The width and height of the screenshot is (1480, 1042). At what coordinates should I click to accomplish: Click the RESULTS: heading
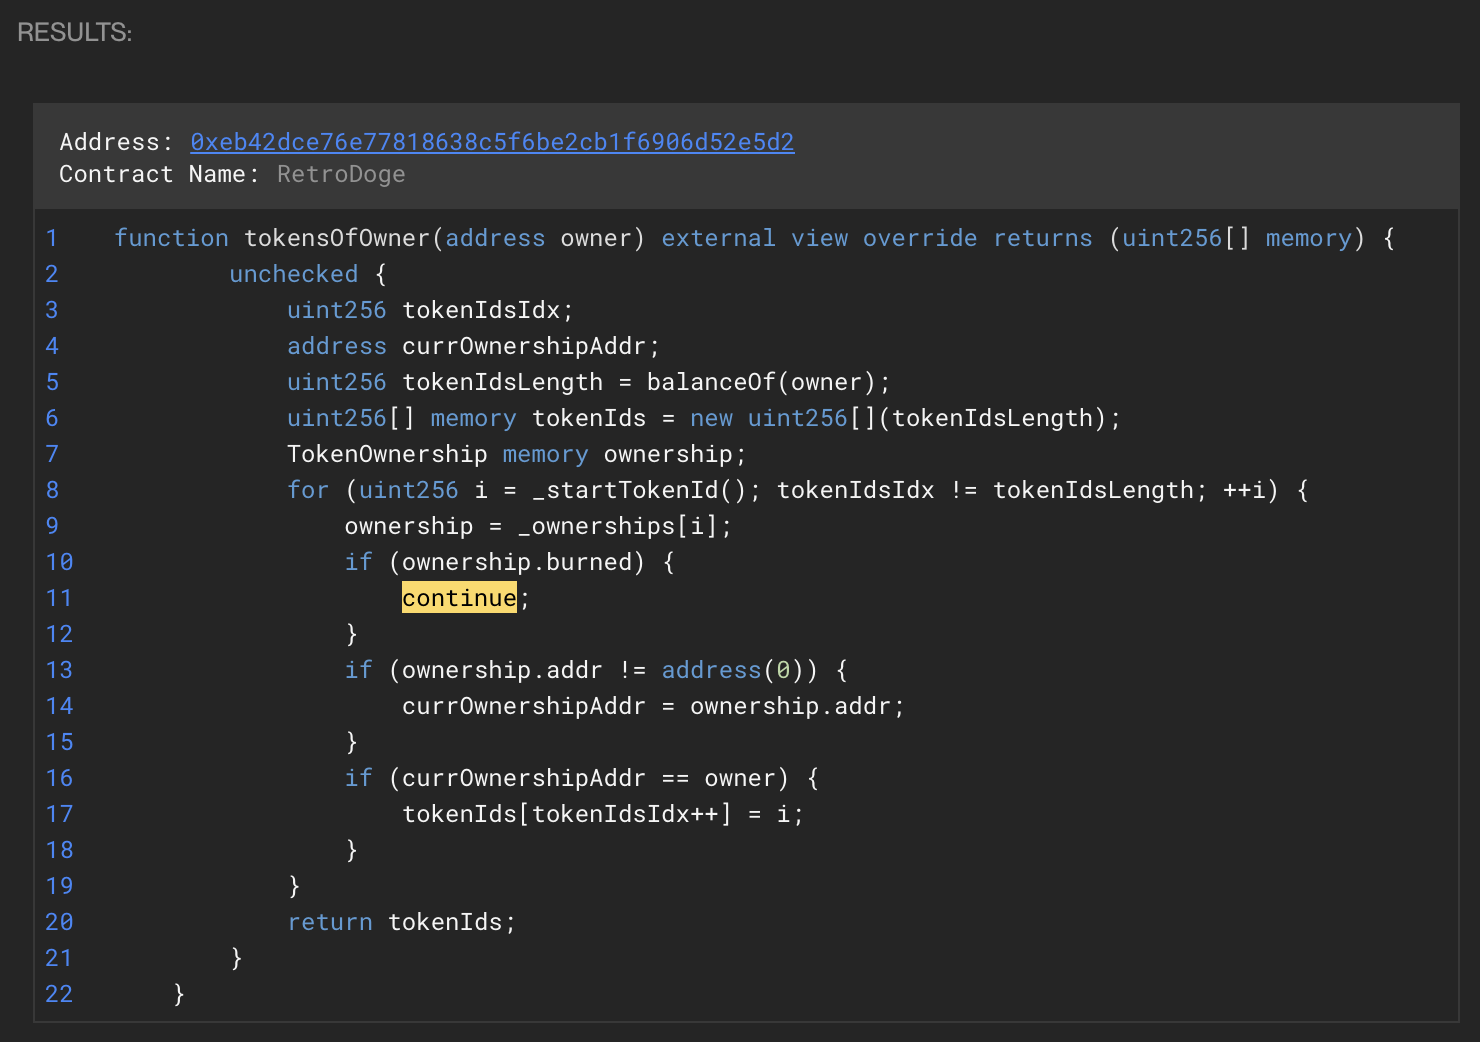[75, 32]
